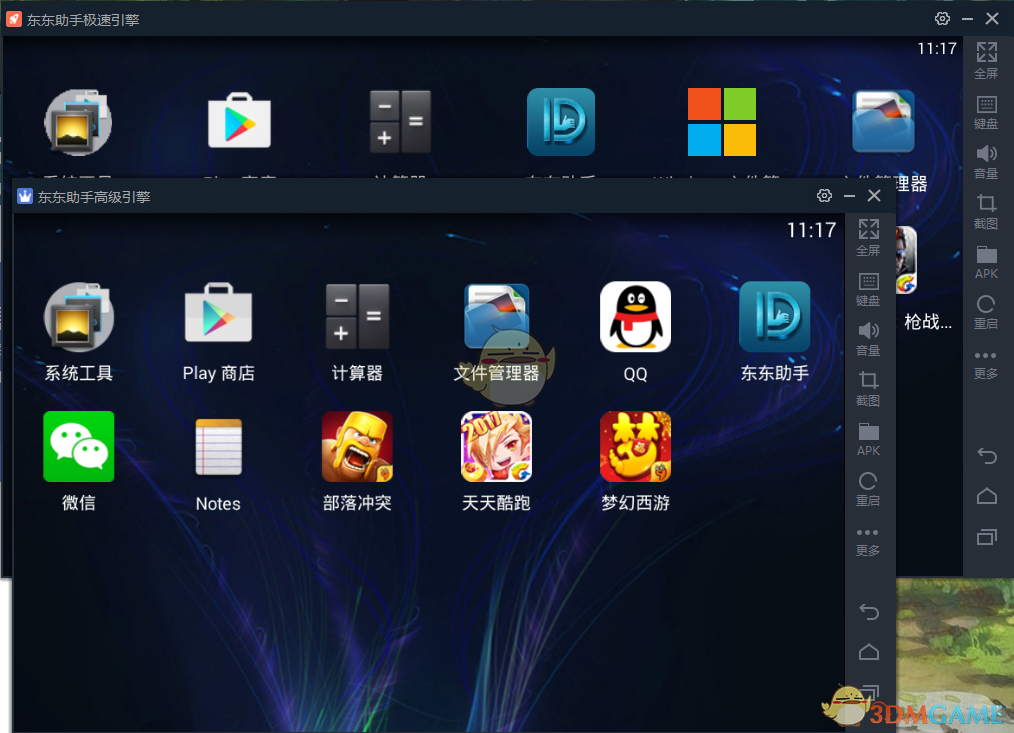Viewport: 1014px width, 733px height.
Task: Open calculator icon in 极速引擎 window
Action: [400, 122]
